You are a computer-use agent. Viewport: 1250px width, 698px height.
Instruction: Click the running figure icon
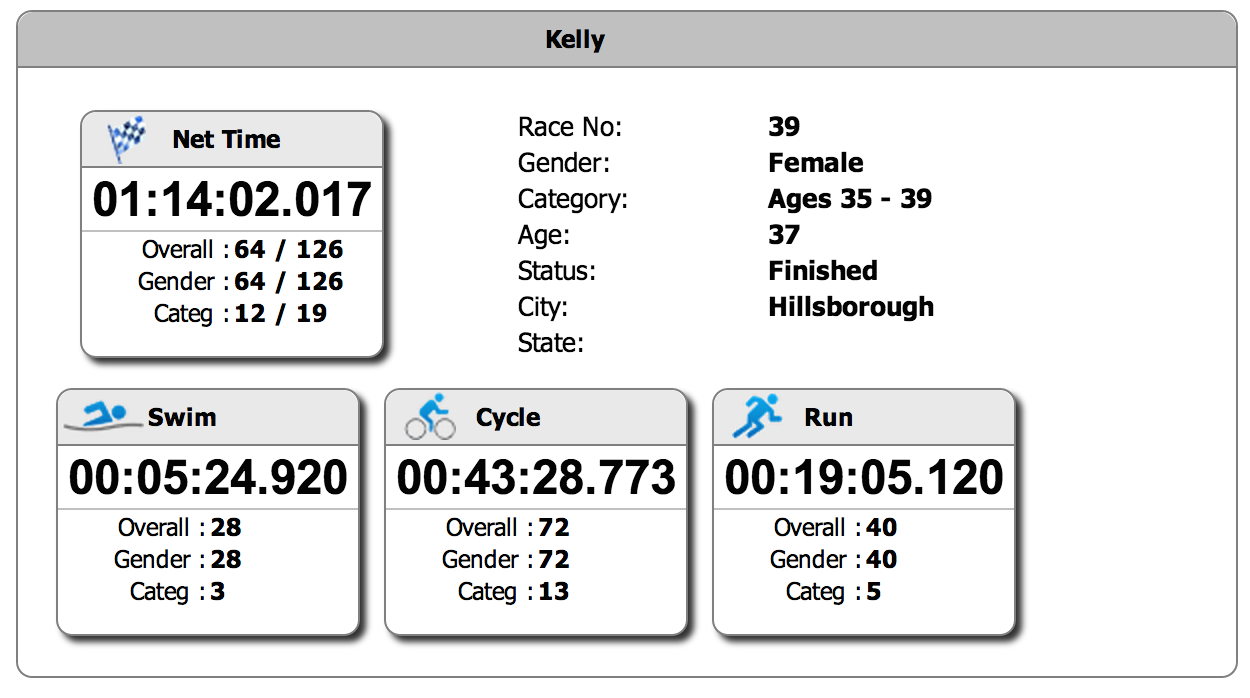coord(756,416)
